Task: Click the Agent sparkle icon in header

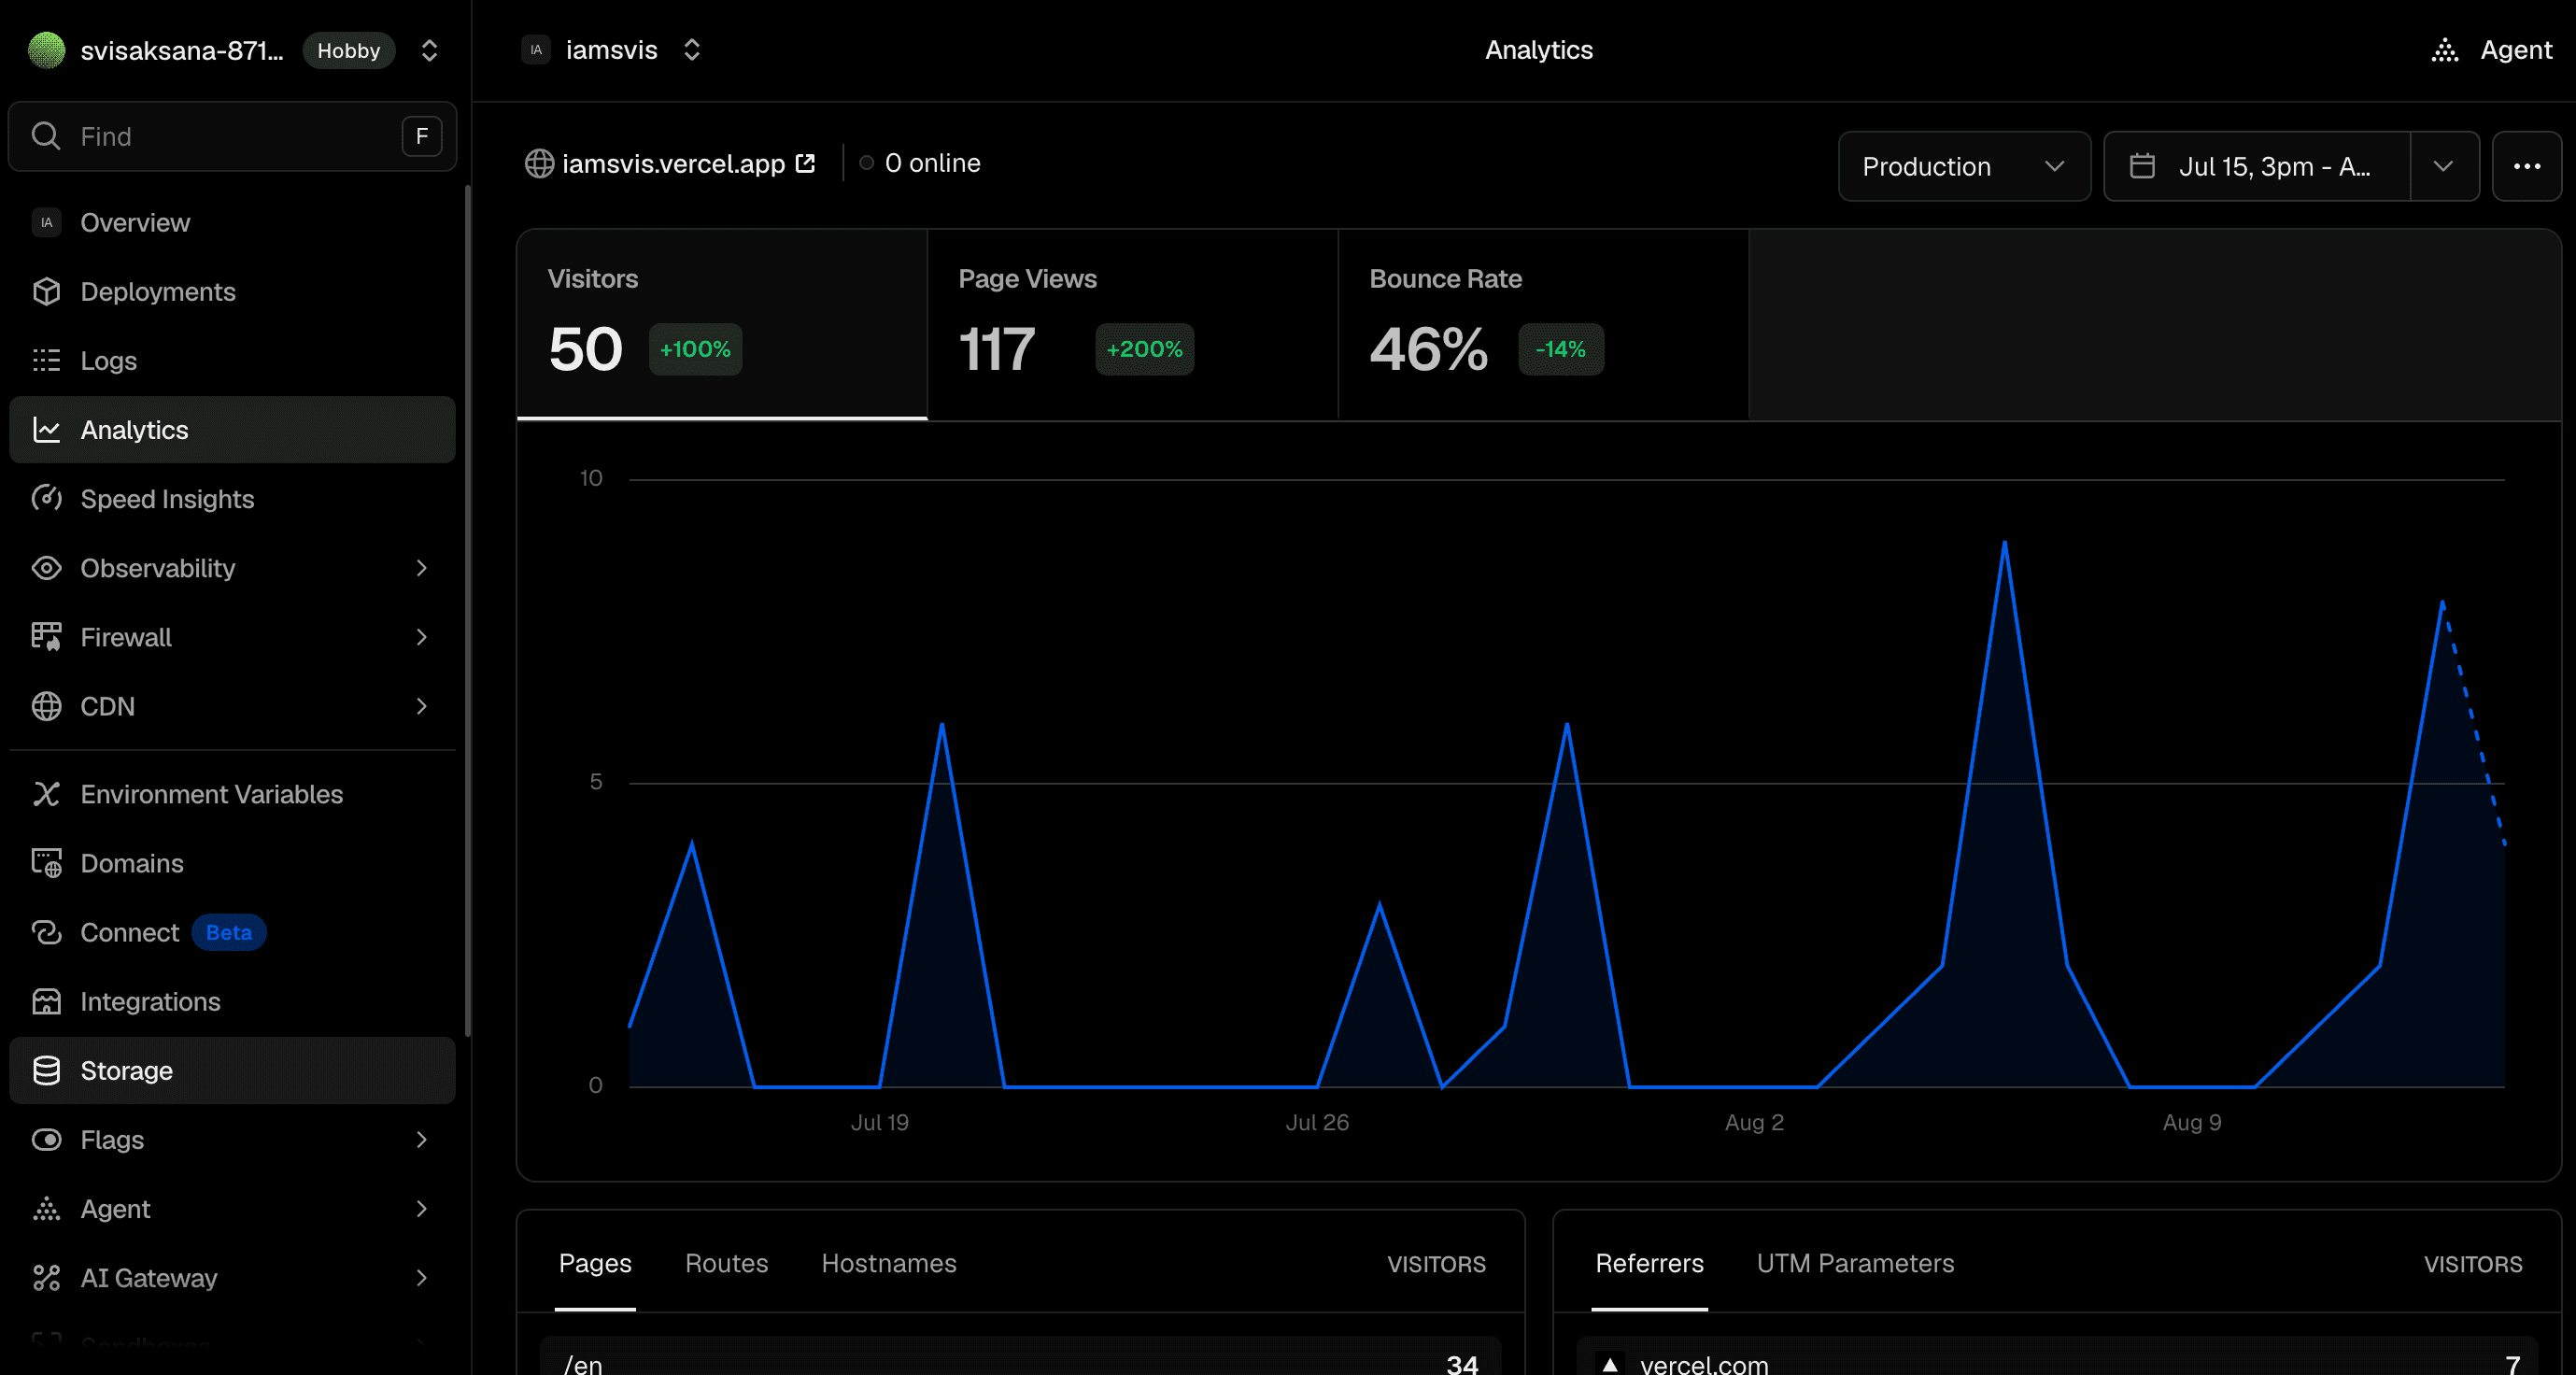Action: [x=2444, y=49]
